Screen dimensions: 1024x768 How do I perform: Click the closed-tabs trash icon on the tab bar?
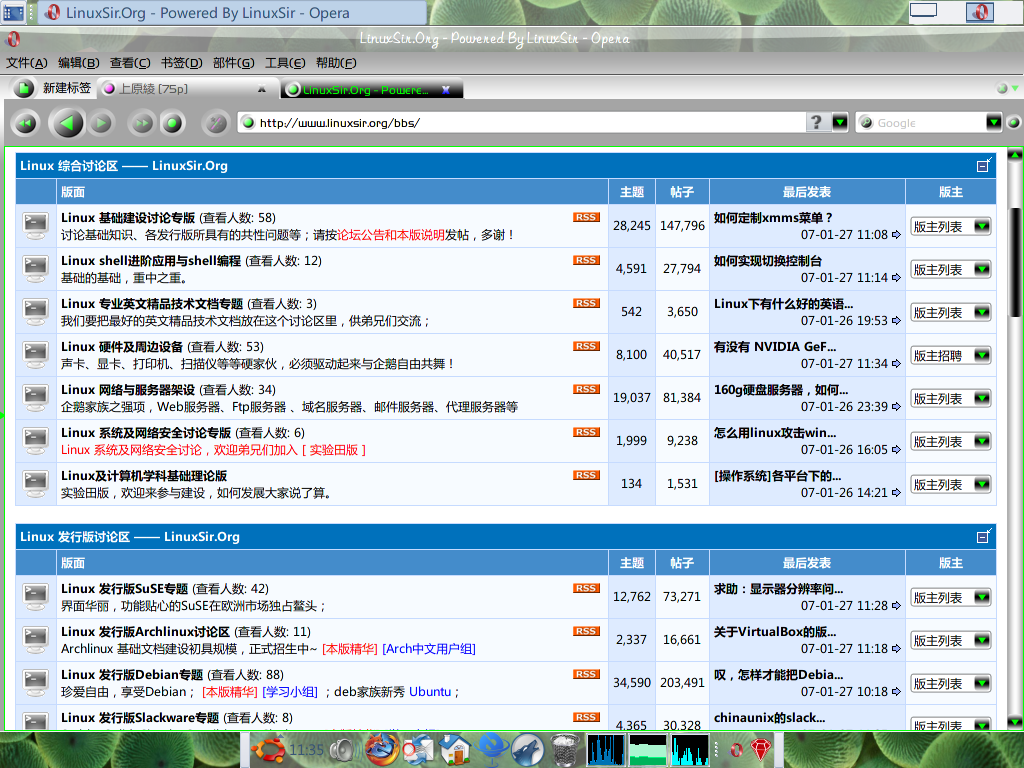click(x=1002, y=88)
